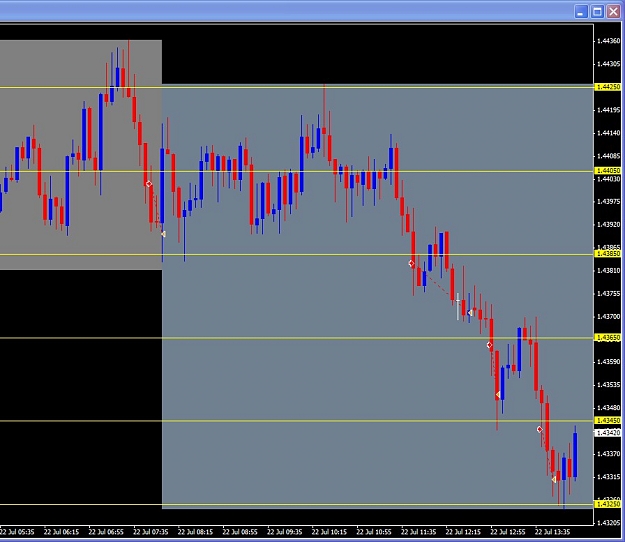The width and height of the screenshot is (625, 542).
Task: Click the 1.43535 price axis label
Action: 608,385
